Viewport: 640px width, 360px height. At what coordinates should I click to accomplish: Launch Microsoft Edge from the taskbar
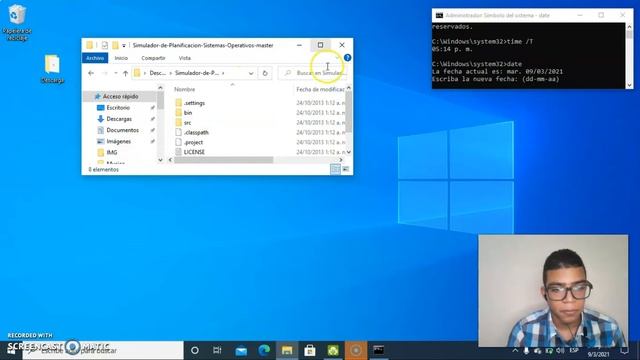(264, 350)
